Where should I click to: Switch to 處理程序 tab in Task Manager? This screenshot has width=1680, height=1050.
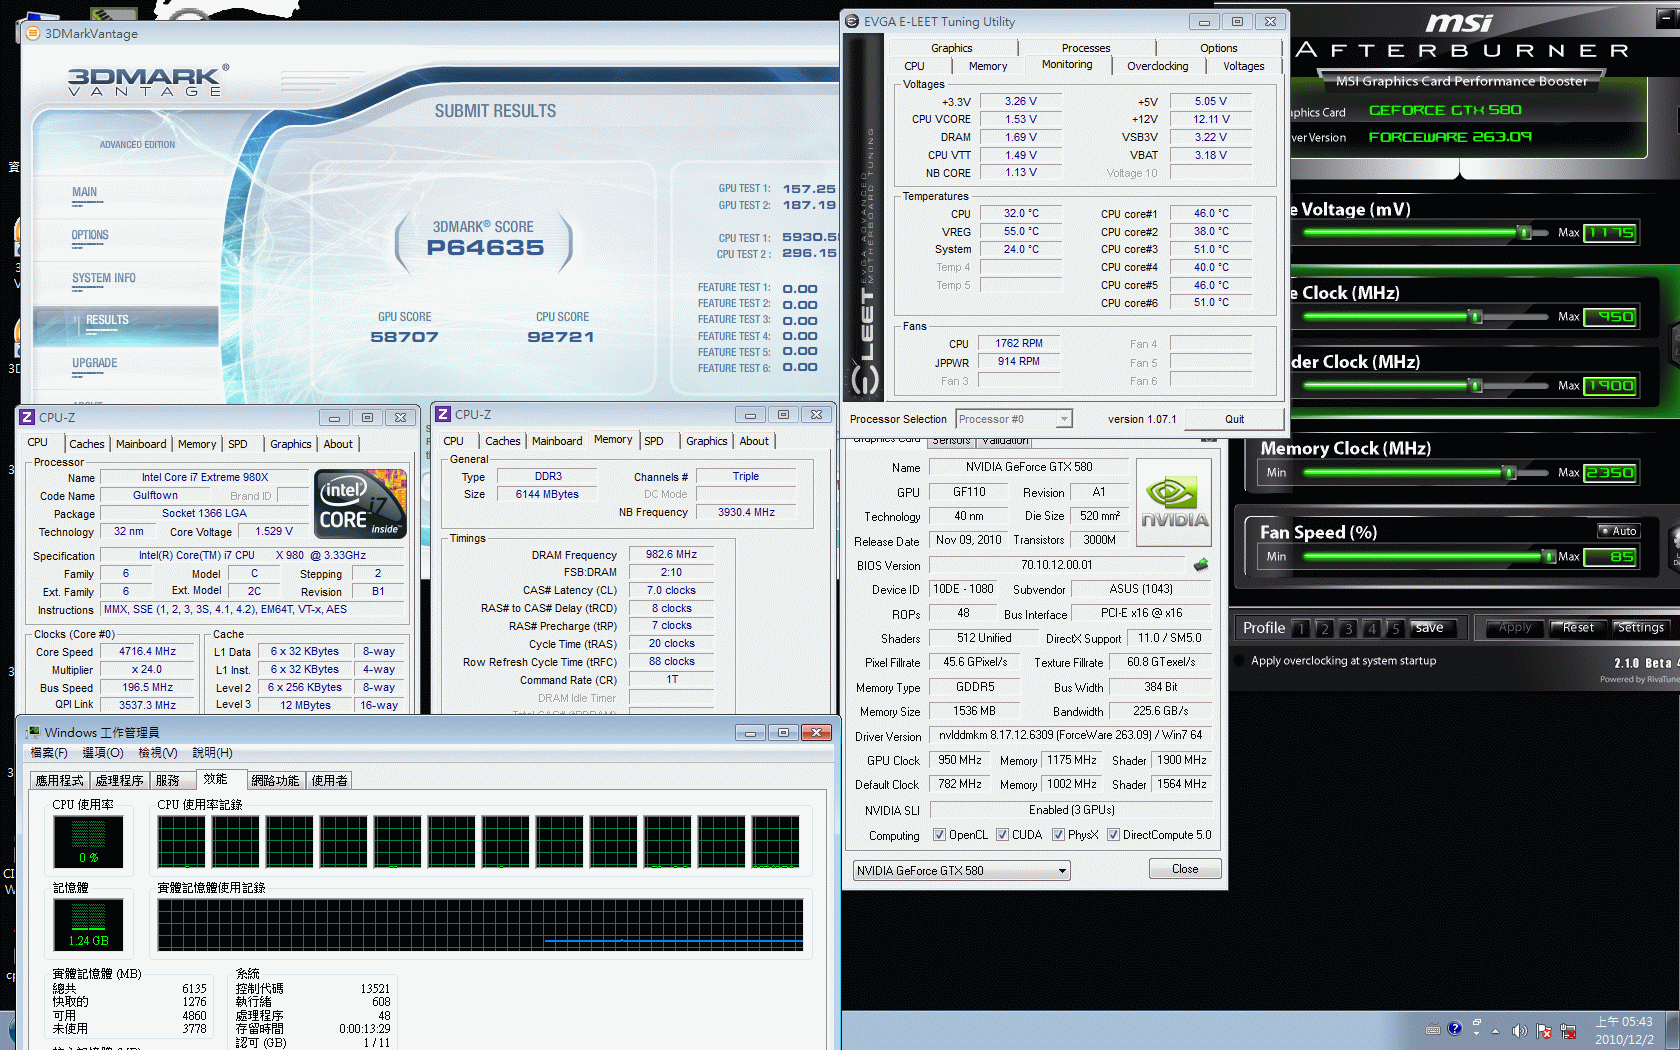pyautogui.click(x=119, y=781)
